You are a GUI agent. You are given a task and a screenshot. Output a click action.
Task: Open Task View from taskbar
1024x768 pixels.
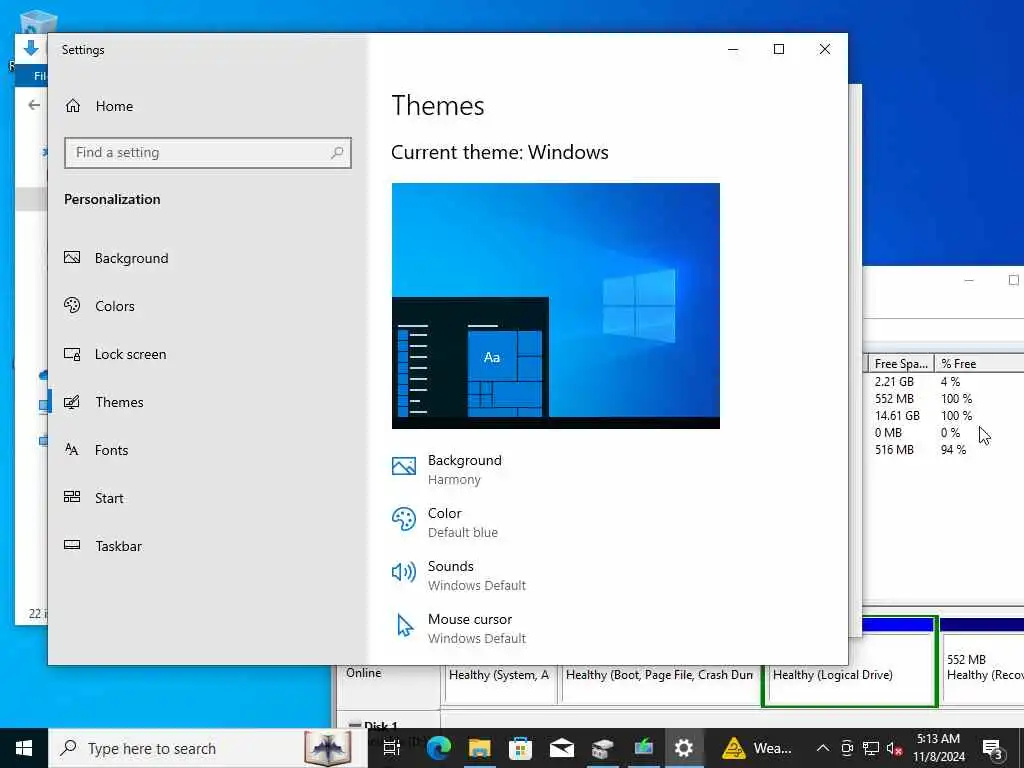392,748
